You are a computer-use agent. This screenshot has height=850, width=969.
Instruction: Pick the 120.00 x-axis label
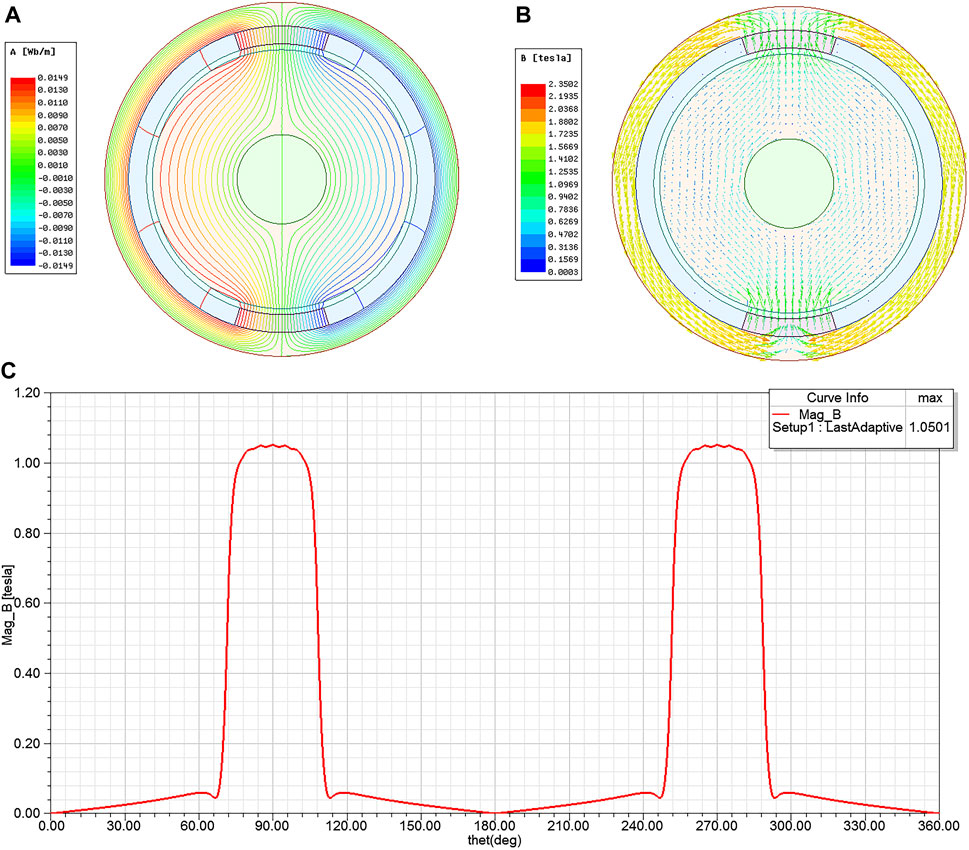point(347,826)
